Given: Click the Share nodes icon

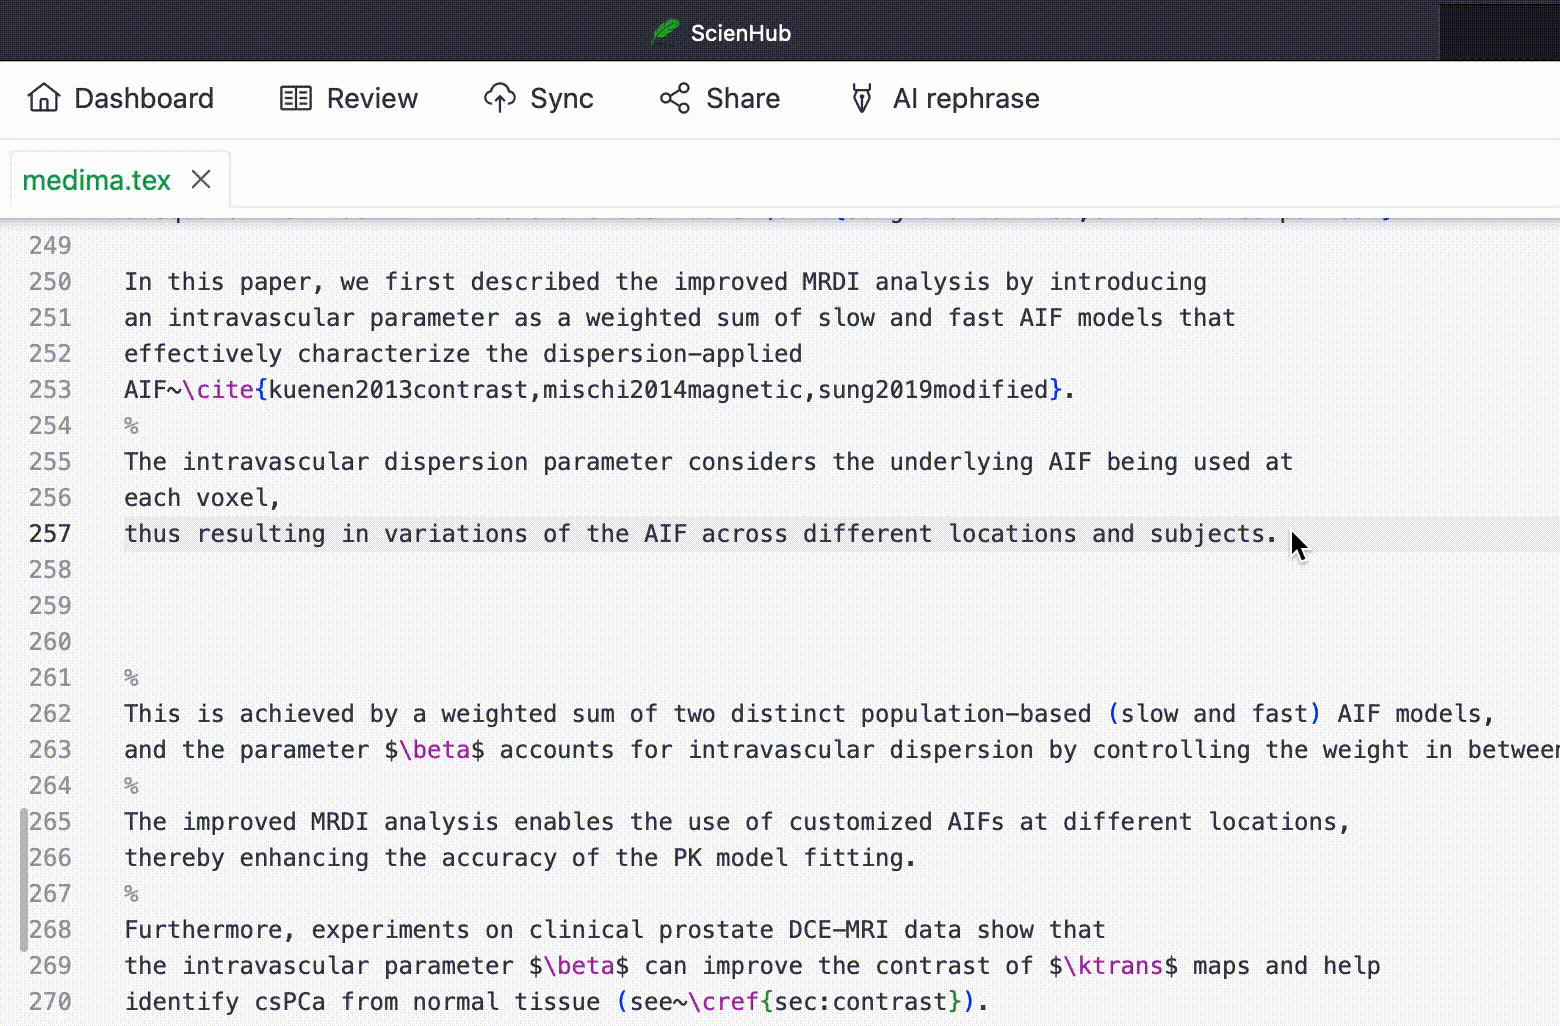Looking at the screenshot, I should click(x=675, y=98).
